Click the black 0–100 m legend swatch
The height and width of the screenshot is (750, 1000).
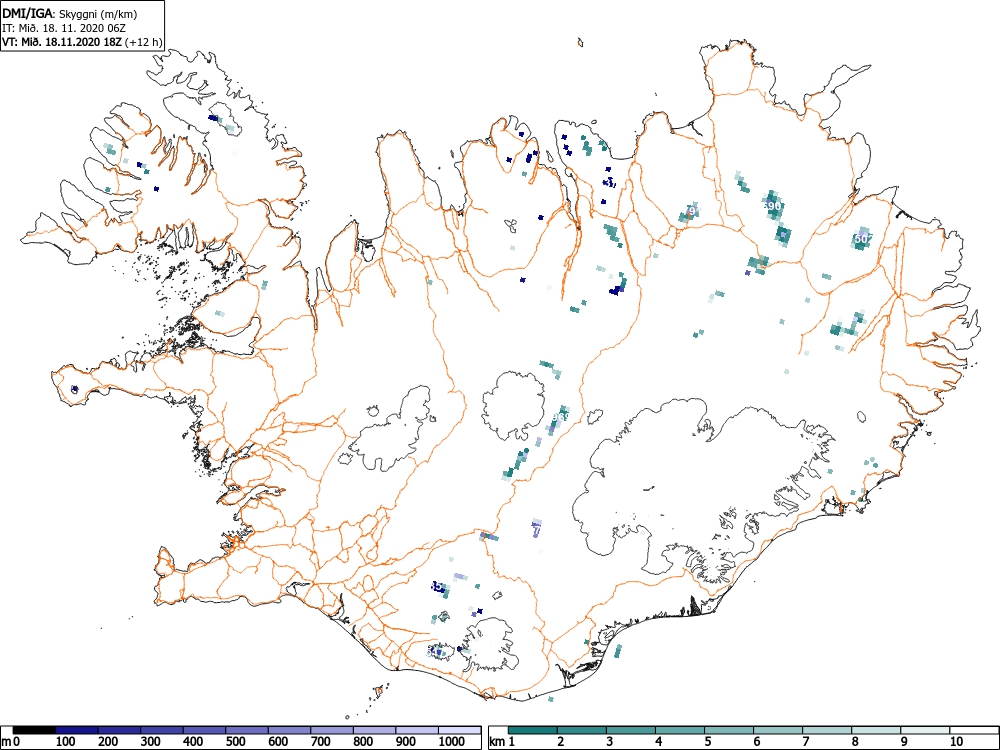coord(34,730)
